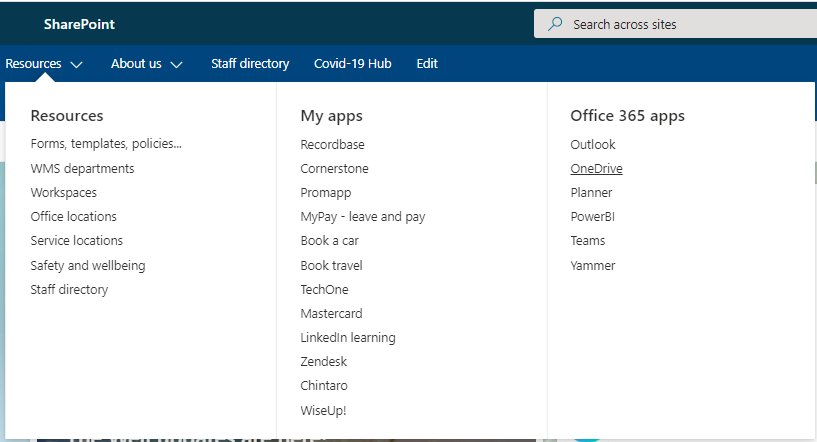Viewport: 817px width, 442px height.
Task: Launch Recordbase app link
Action: [332, 144]
